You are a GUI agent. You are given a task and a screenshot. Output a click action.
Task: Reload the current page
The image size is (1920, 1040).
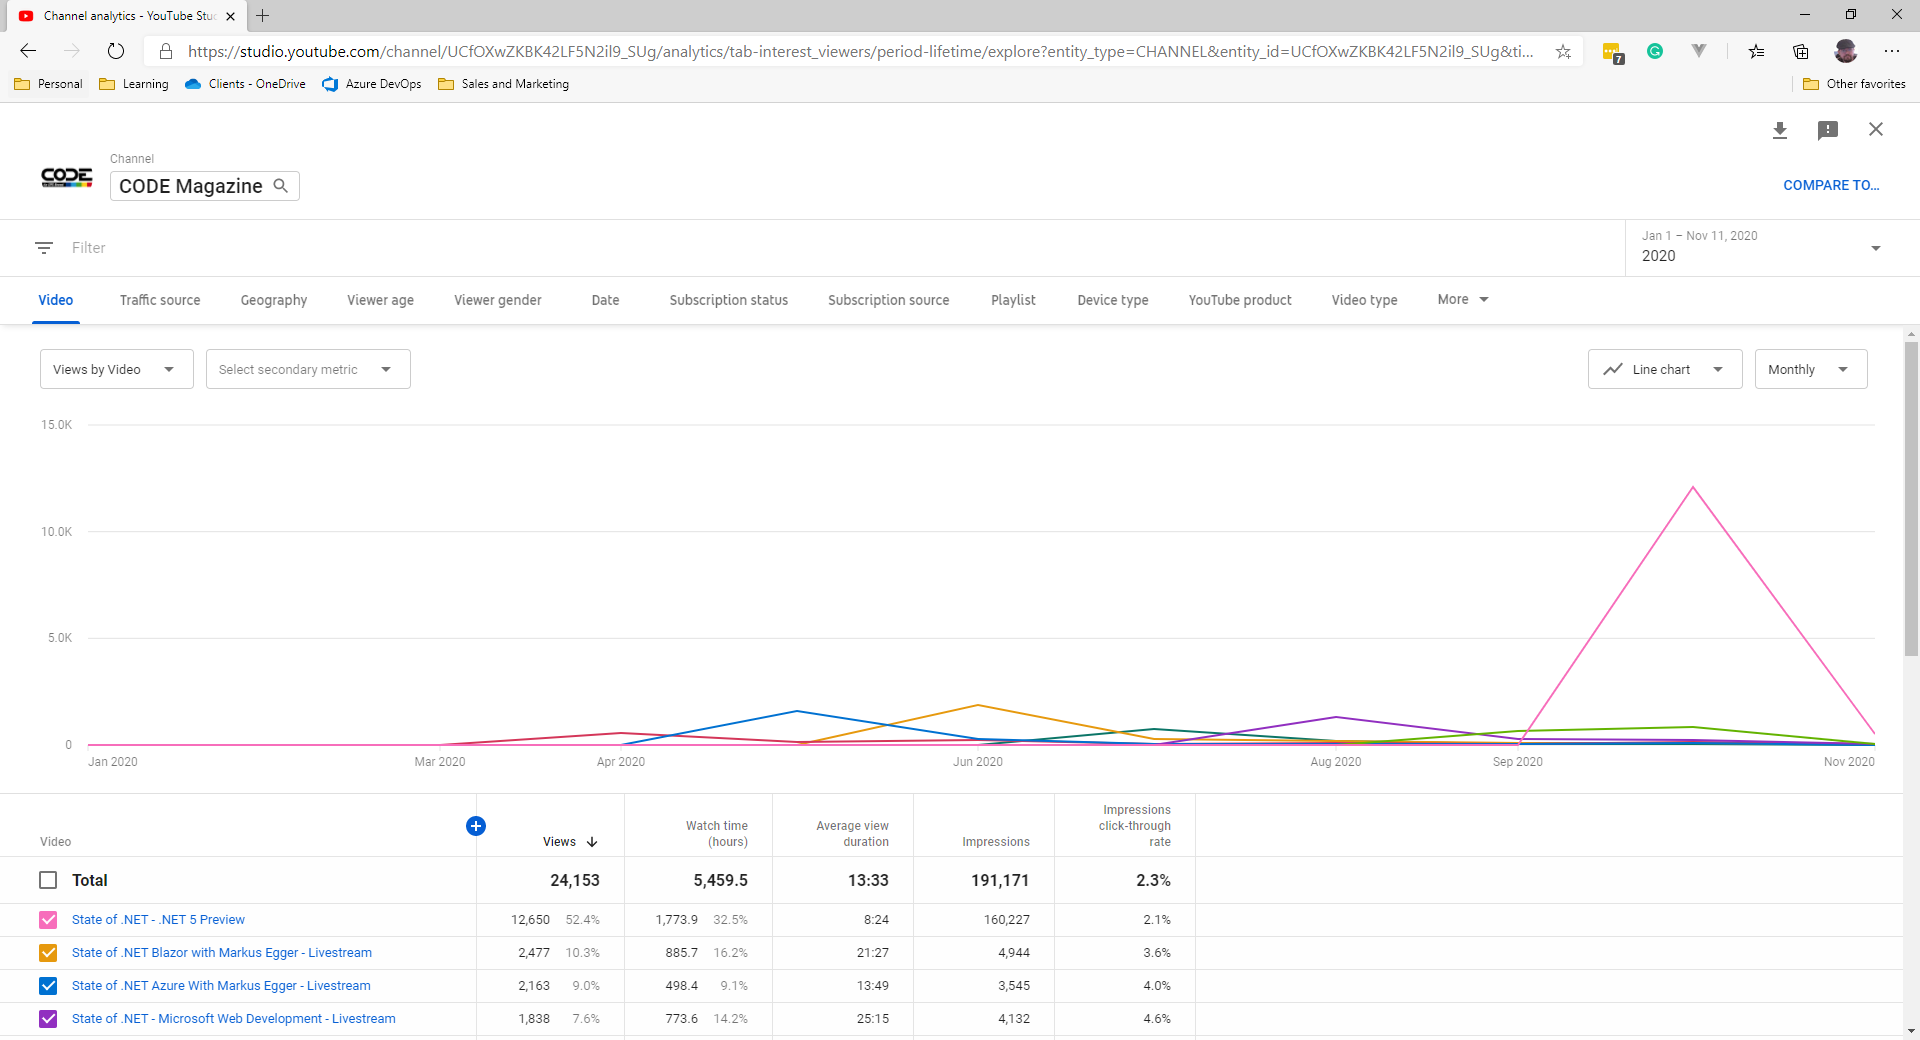[x=116, y=51]
